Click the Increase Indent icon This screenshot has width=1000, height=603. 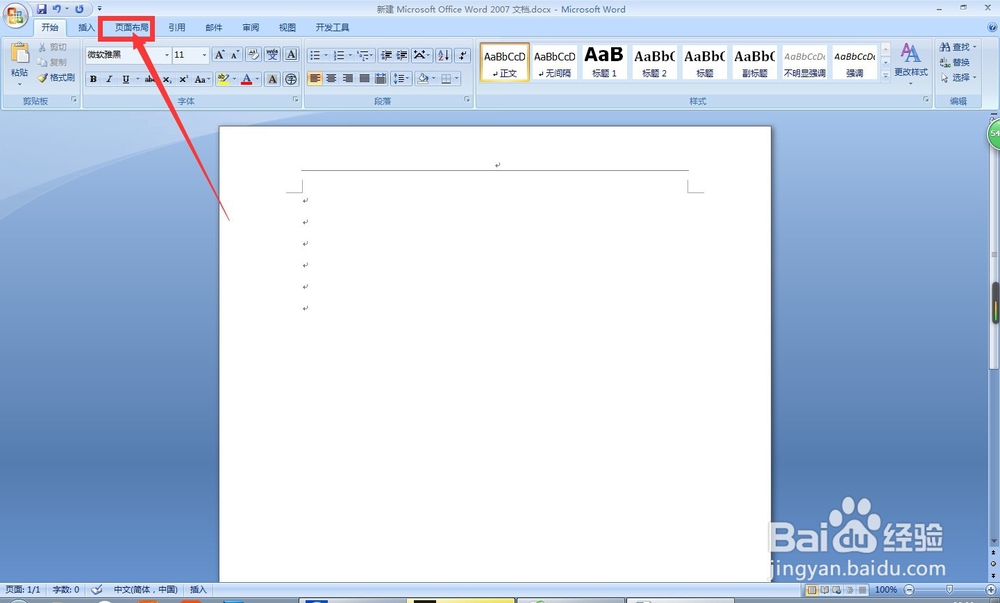click(402, 55)
